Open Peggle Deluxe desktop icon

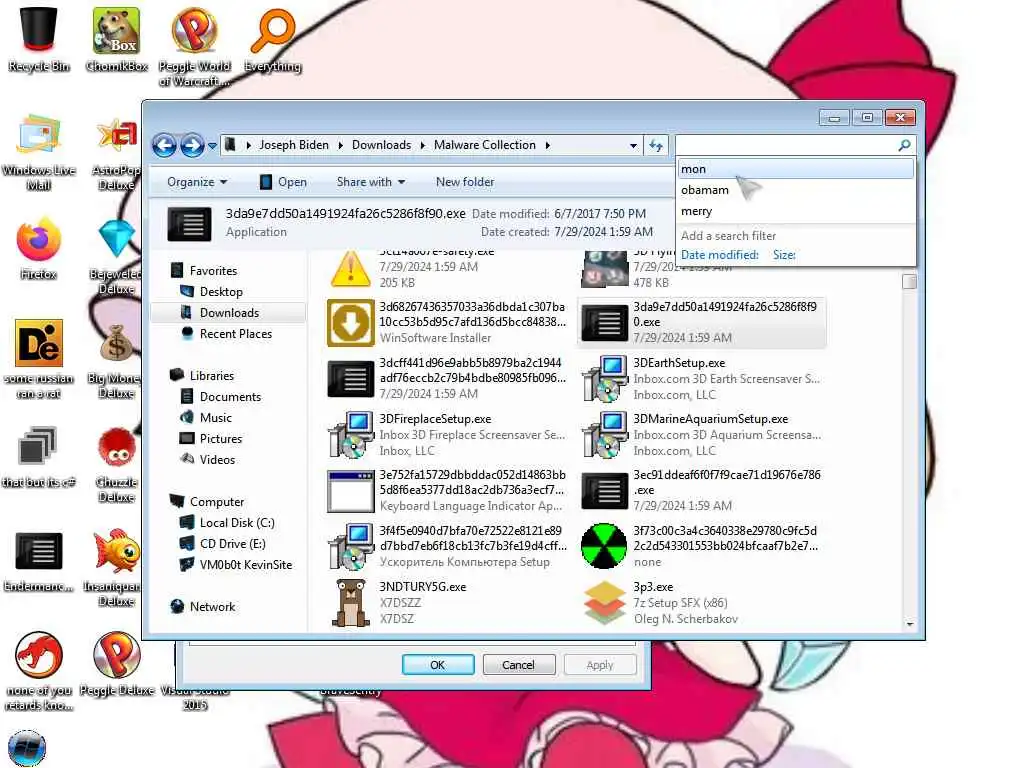(116, 662)
